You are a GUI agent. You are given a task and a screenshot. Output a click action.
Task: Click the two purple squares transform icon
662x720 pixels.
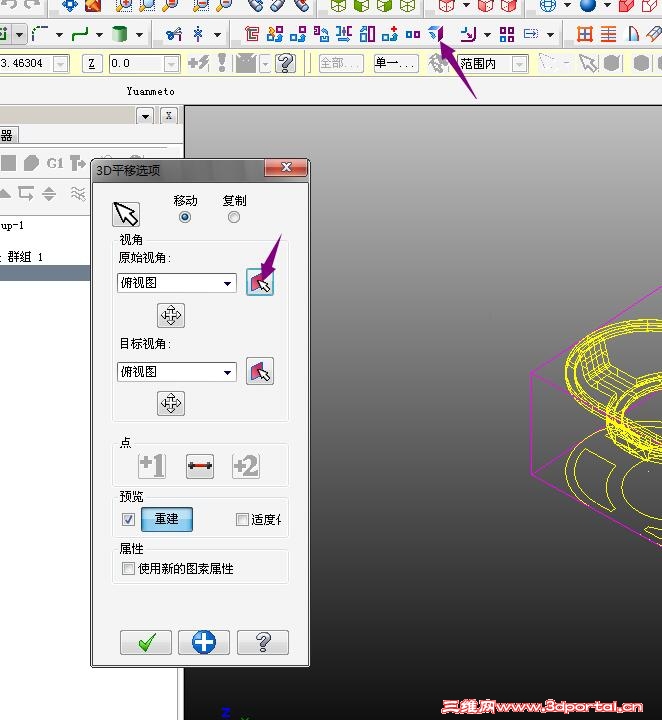[x=413, y=34]
